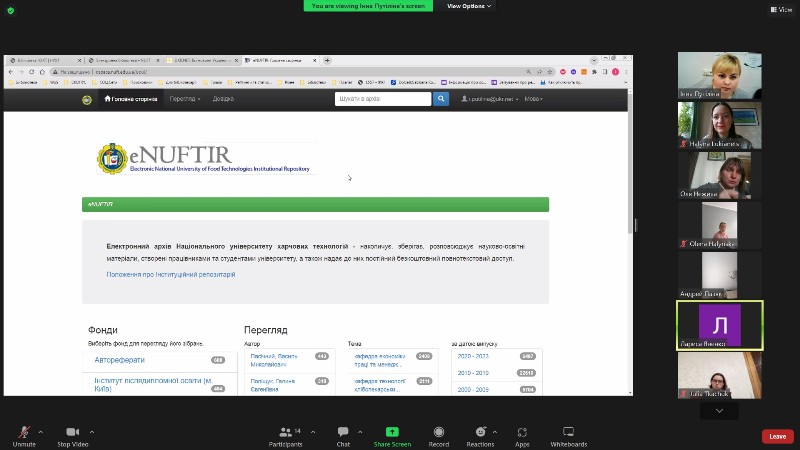Browse items dated 2010 - 2019

click(473, 373)
